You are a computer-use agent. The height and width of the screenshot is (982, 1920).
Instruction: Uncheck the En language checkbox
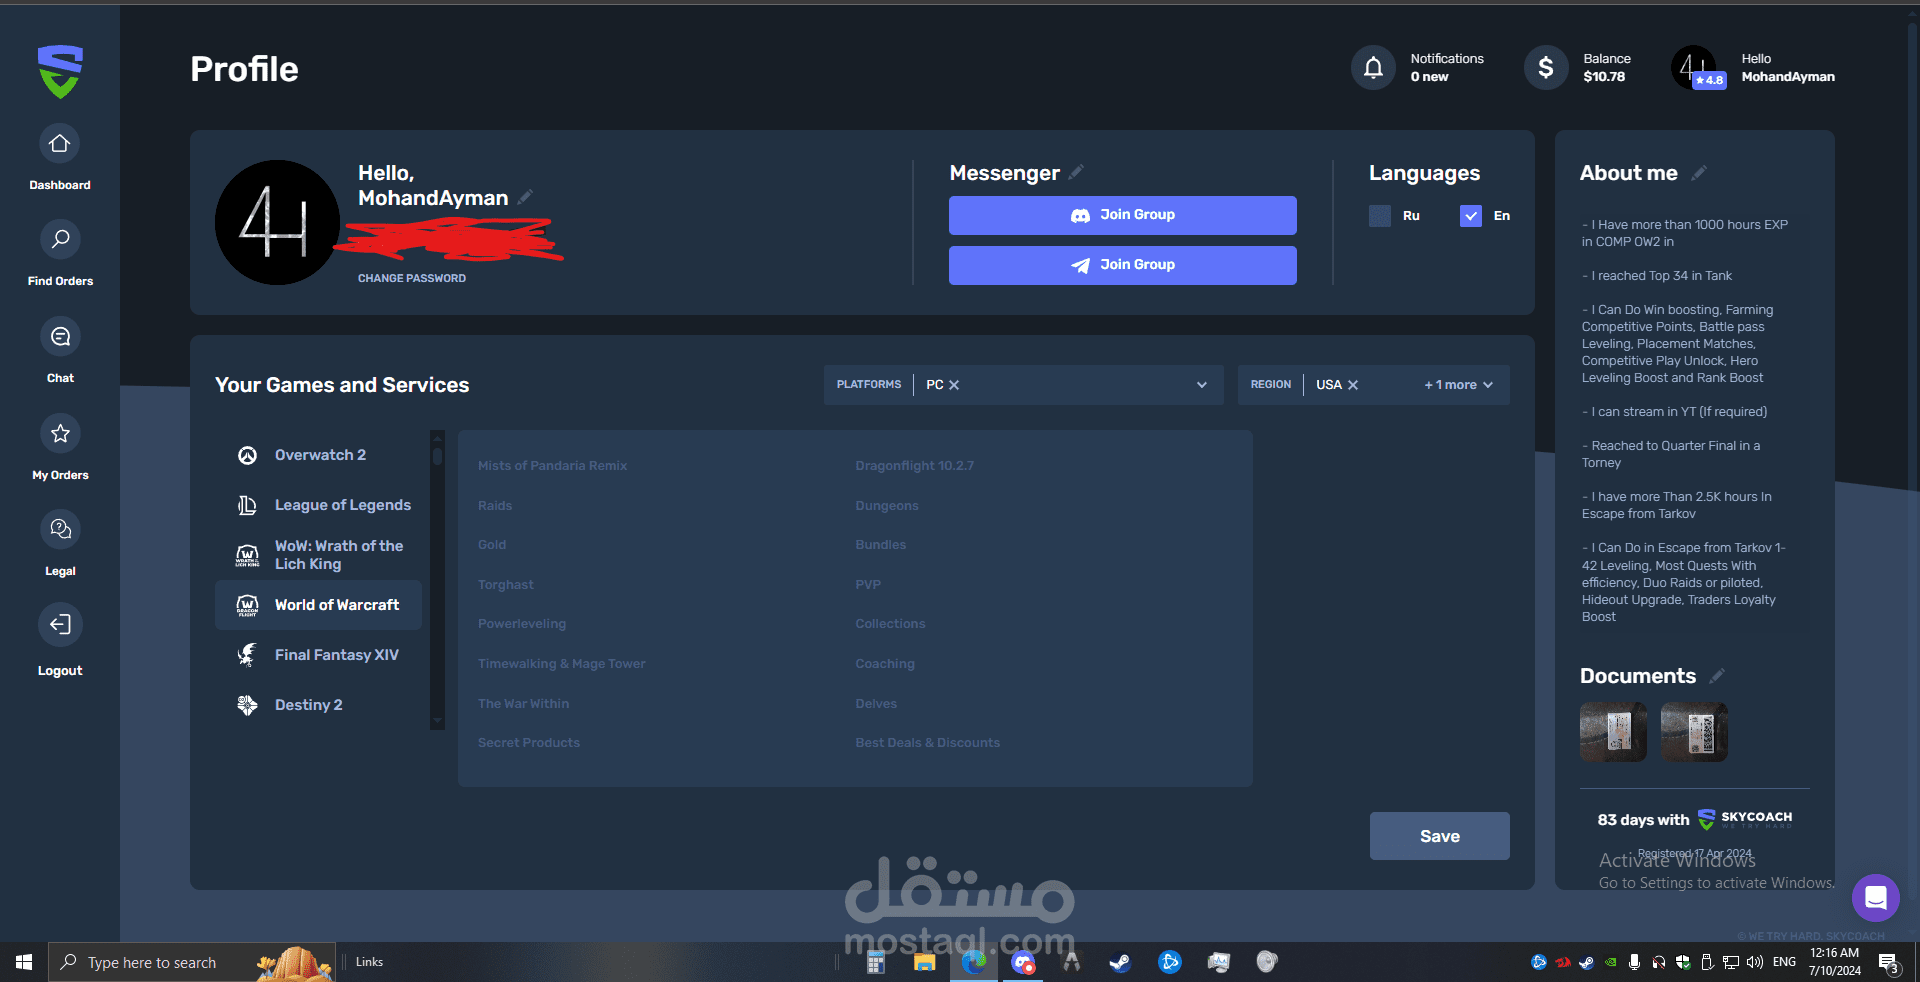[x=1471, y=216]
